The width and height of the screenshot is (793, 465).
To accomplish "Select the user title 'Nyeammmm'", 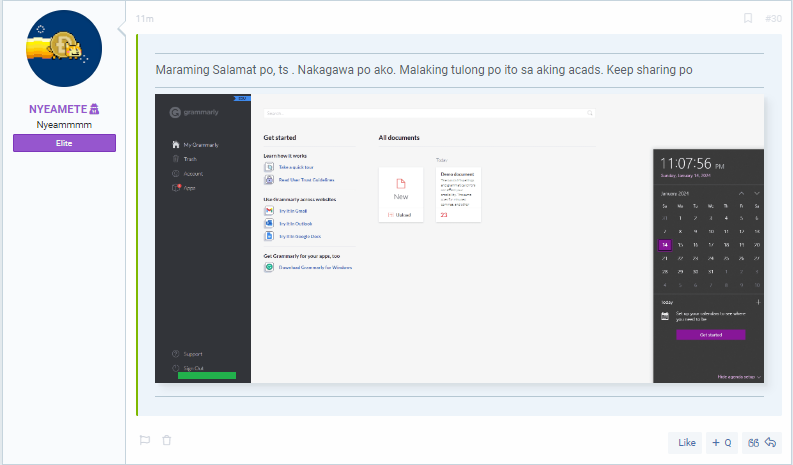I will pyautogui.click(x=64, y=125).
